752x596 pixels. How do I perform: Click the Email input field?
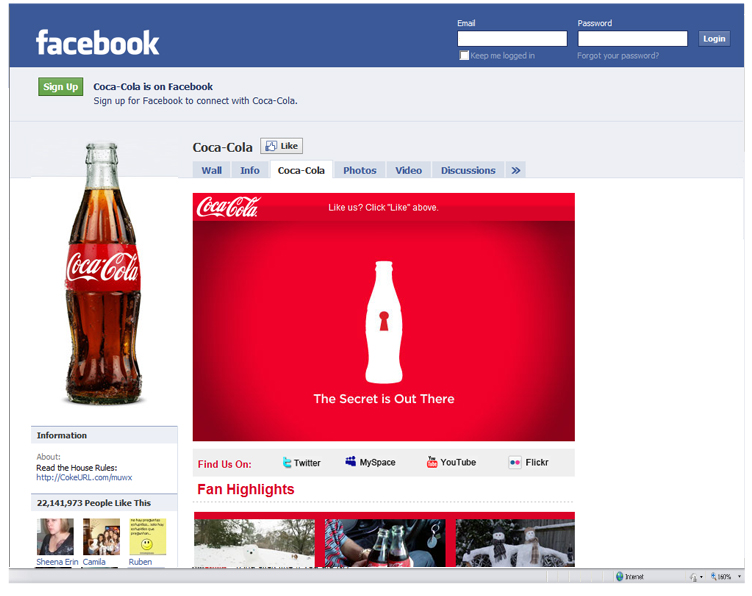tap(512, 39)
